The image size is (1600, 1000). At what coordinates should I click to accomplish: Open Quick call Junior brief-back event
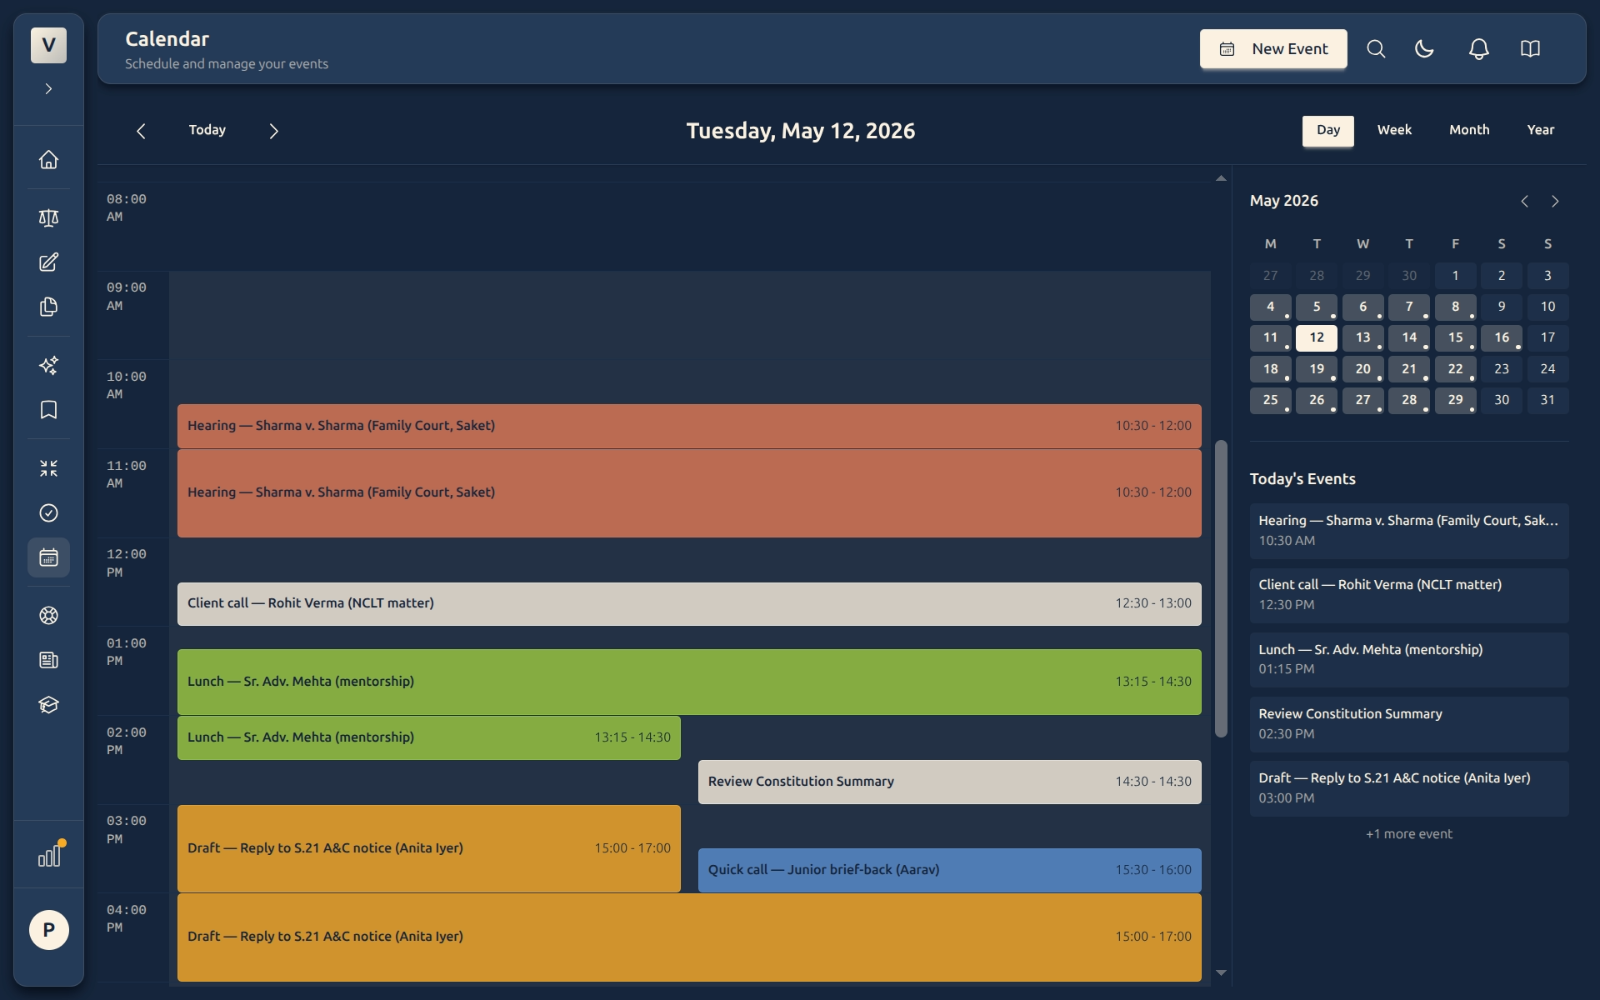(949, 870)
